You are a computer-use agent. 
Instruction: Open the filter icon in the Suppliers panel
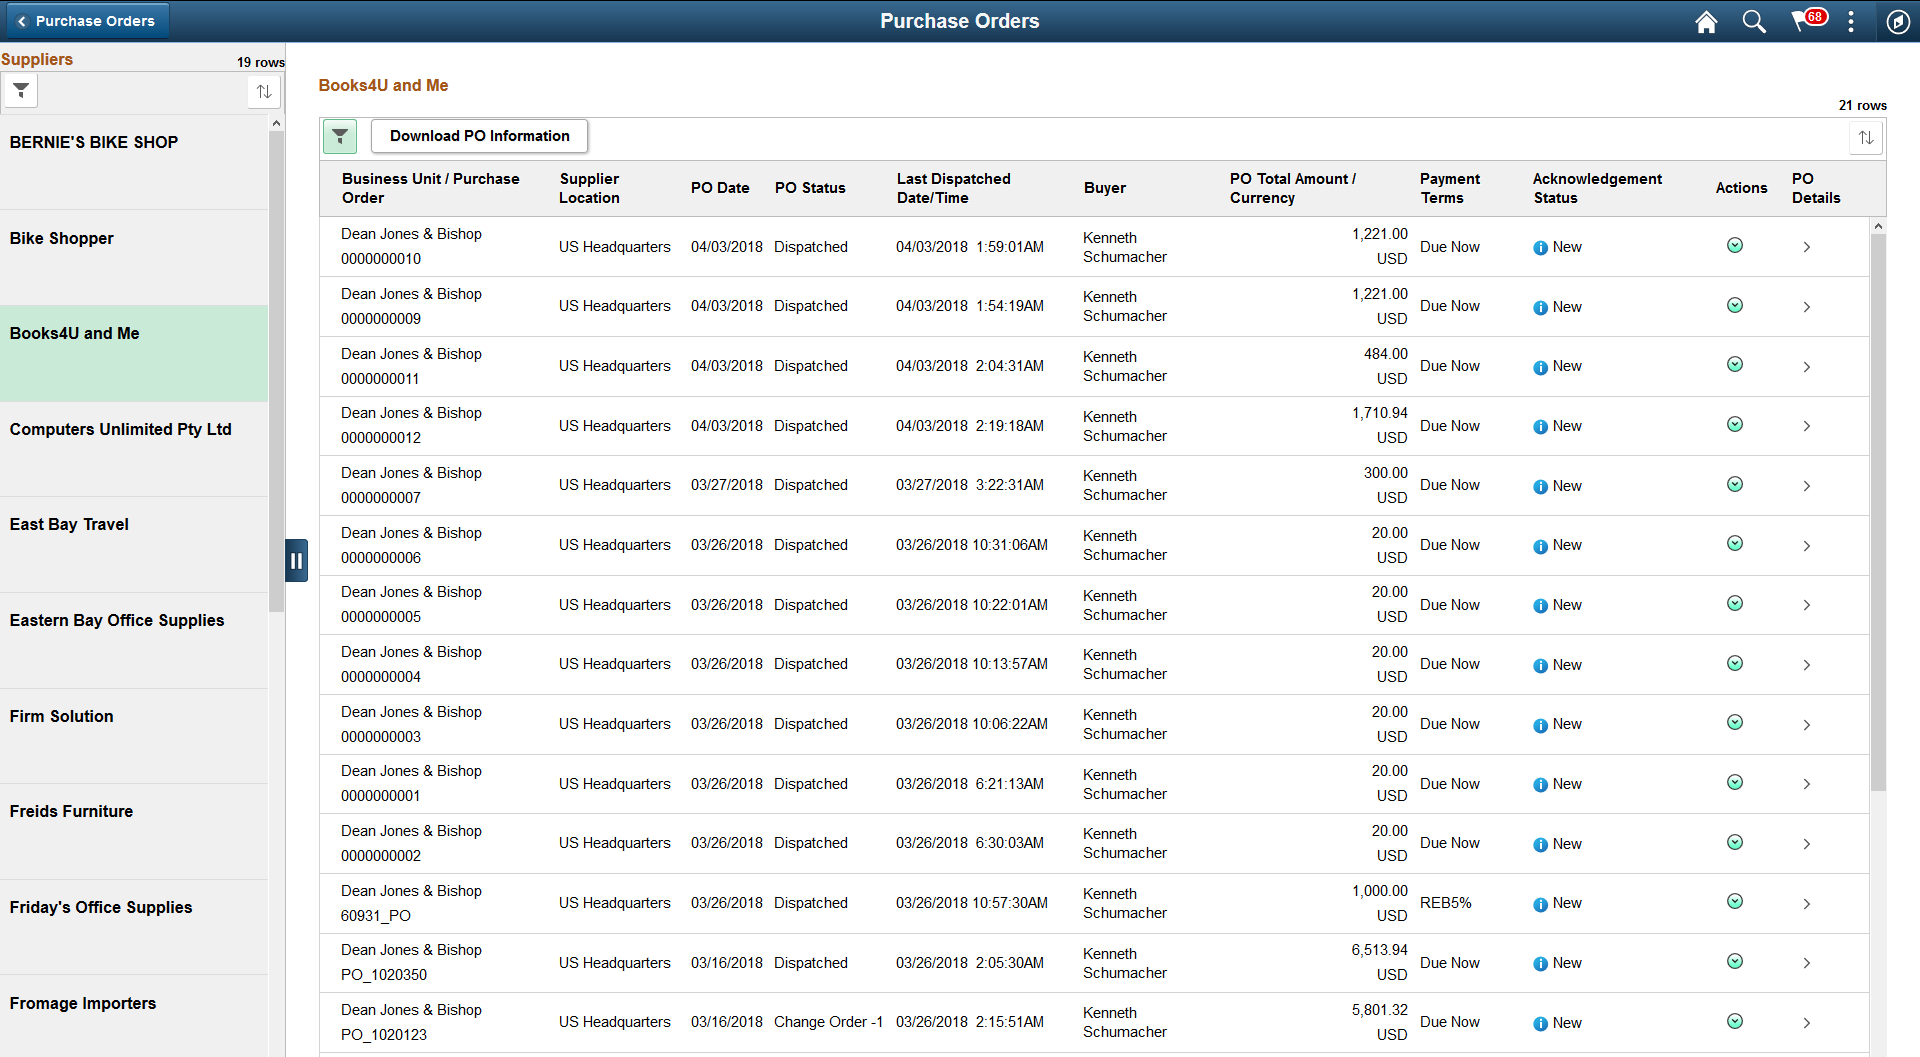[20, 90]
